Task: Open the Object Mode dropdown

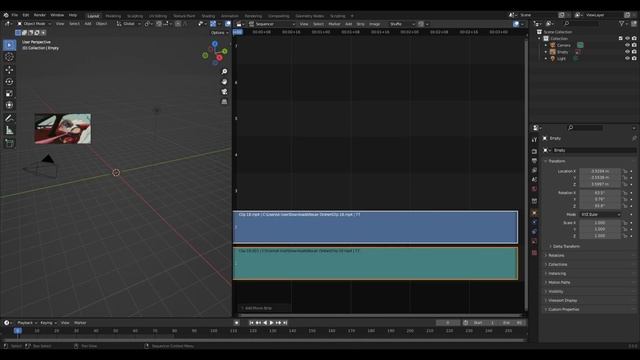Action: pos(33,24)
